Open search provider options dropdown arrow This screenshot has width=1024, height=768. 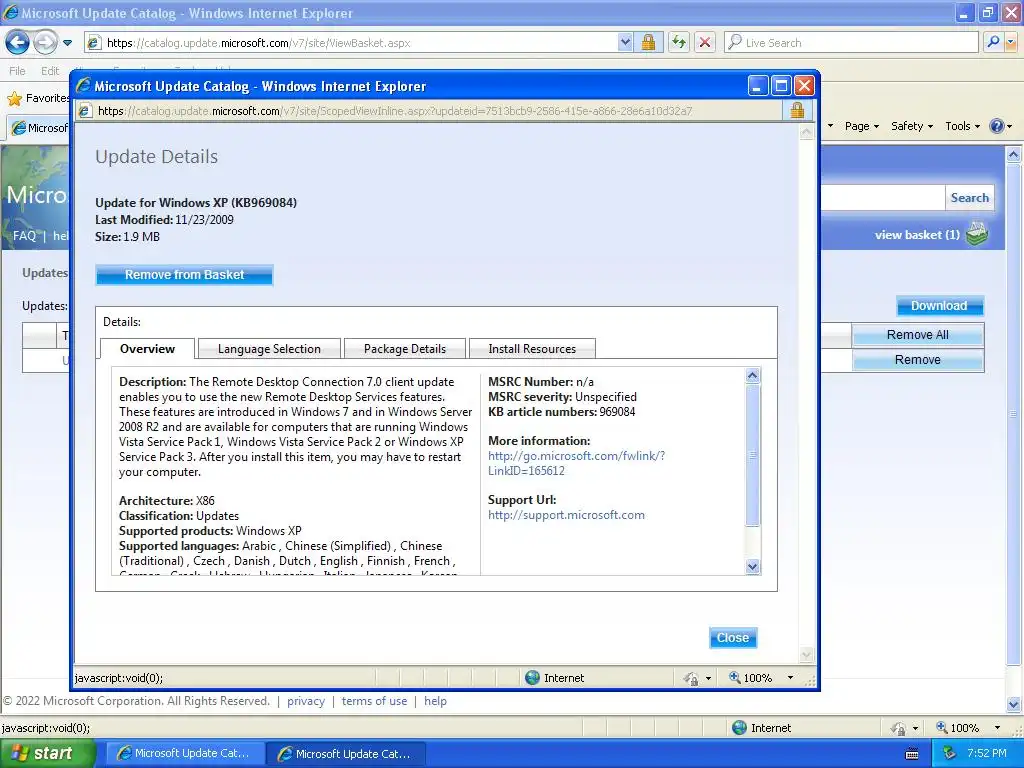(1012, 43)
